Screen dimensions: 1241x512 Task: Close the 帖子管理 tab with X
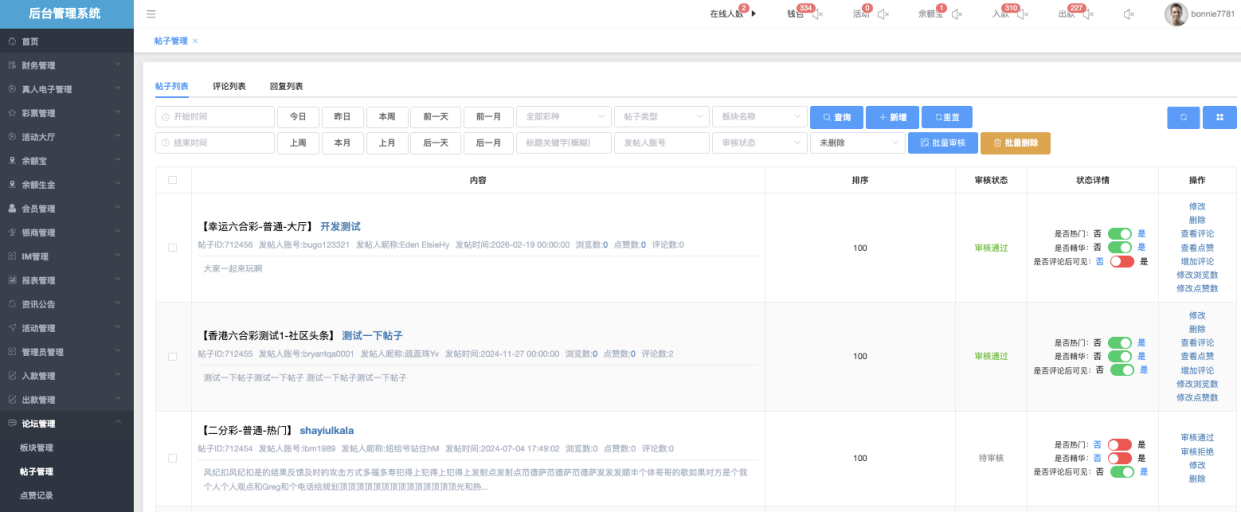pyautogui.click(x=195, y=41)
